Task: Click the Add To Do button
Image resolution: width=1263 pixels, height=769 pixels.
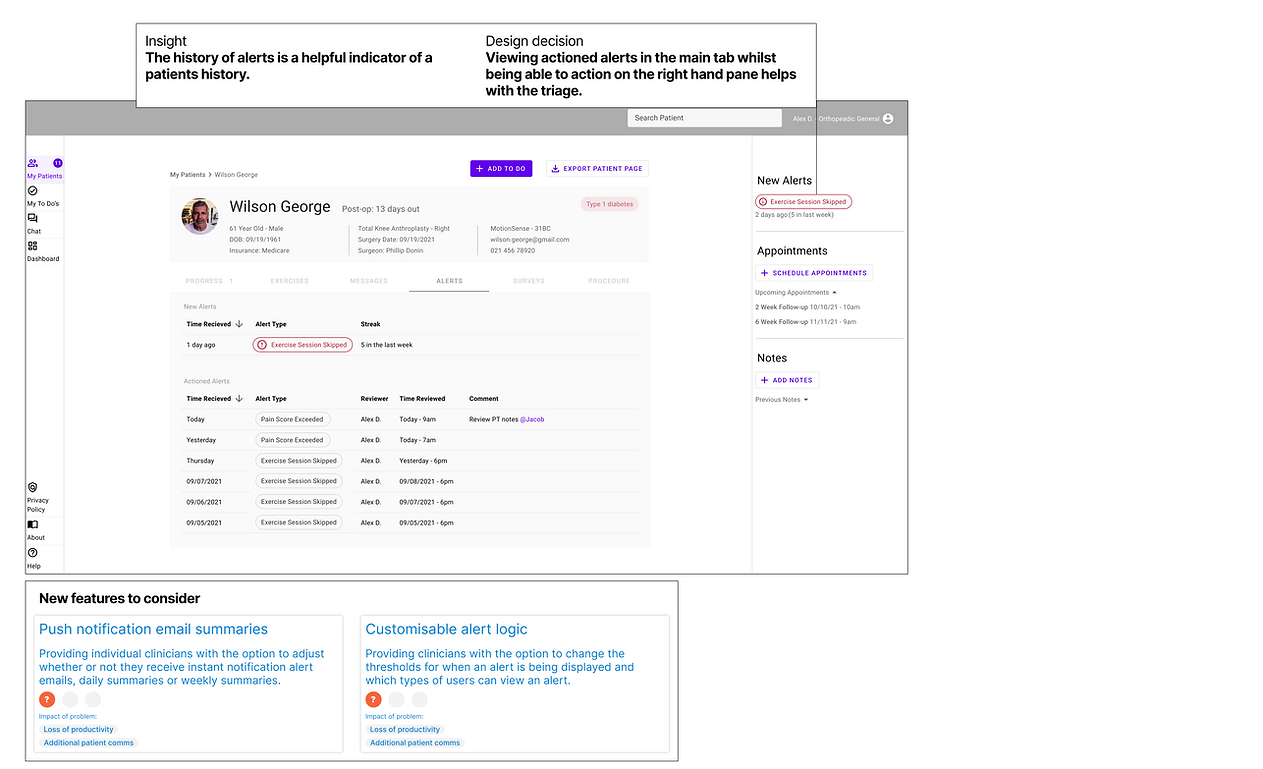Action: 501,169
